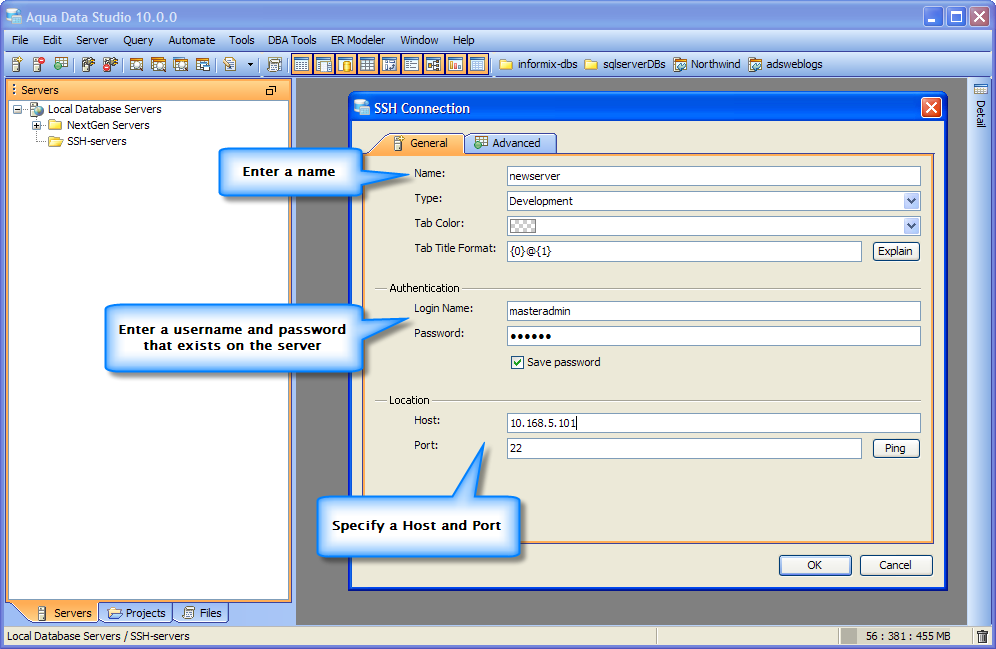This screenshot has height=649, width=996.
Task: Click the highlighted icon with yellow database cylinder
Action: 346,64
